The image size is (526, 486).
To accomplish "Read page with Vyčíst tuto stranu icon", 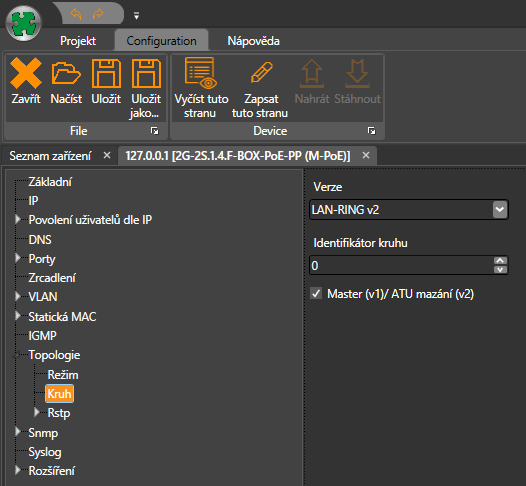I will coord(201,73).
